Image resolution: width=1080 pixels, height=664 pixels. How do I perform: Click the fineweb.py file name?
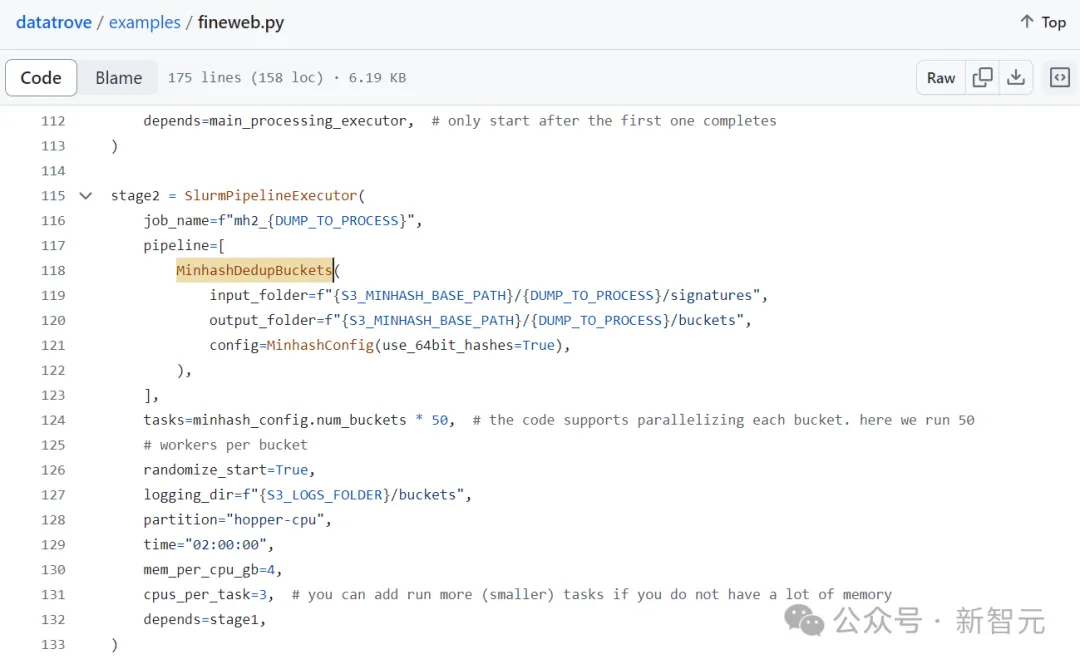(241, 22)
